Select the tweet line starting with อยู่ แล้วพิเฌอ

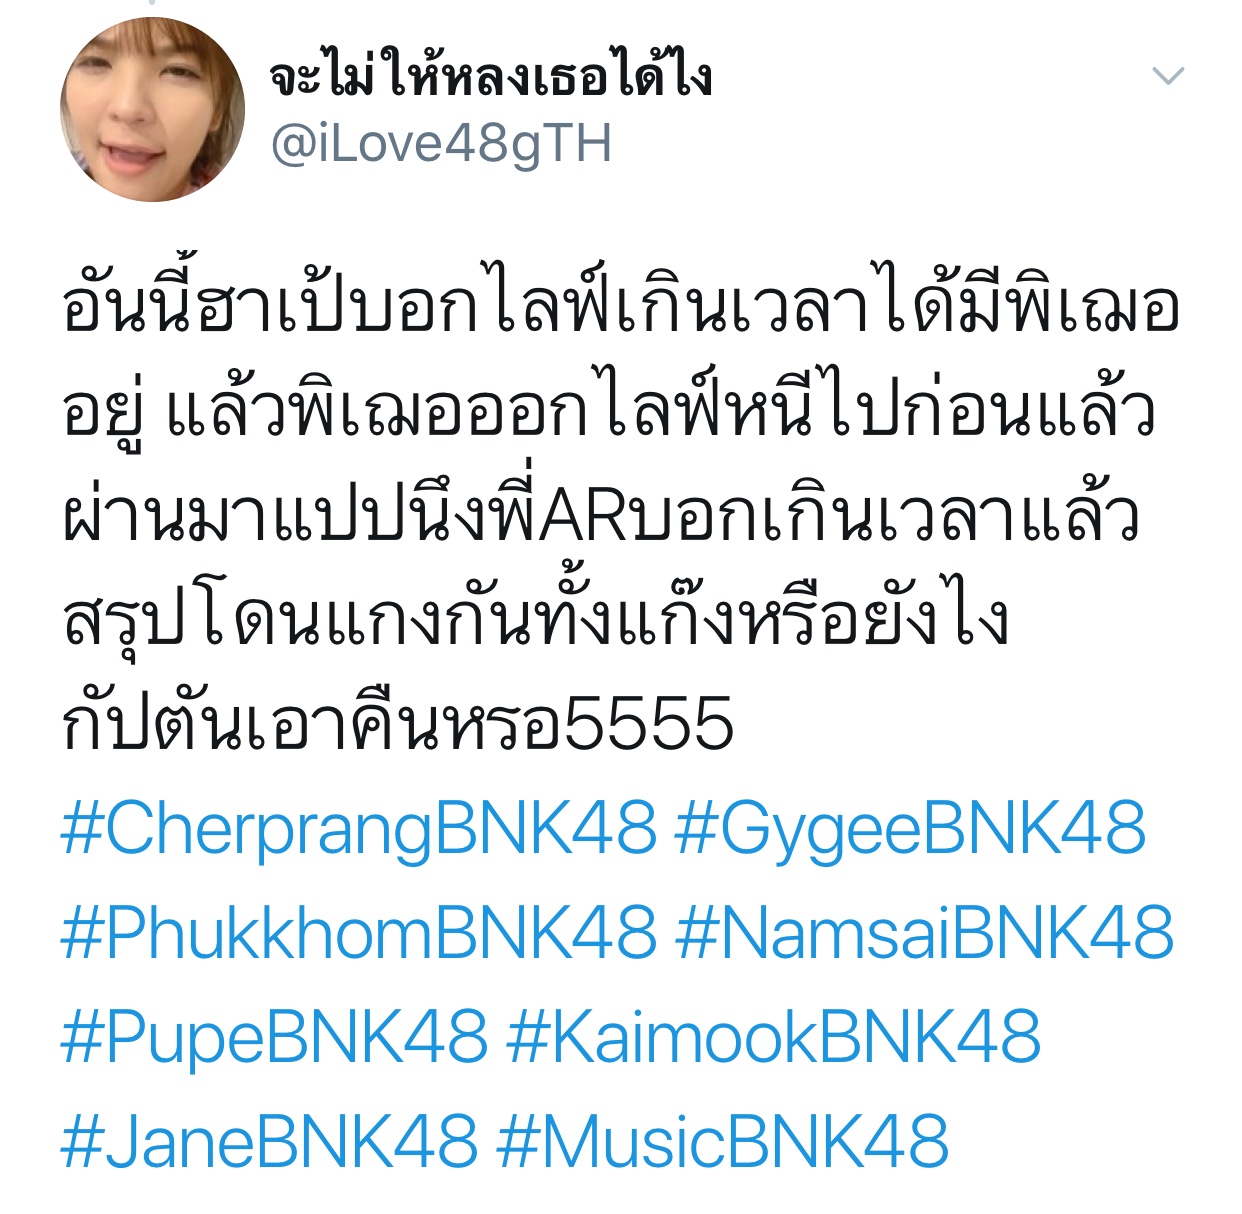(608, 407)
